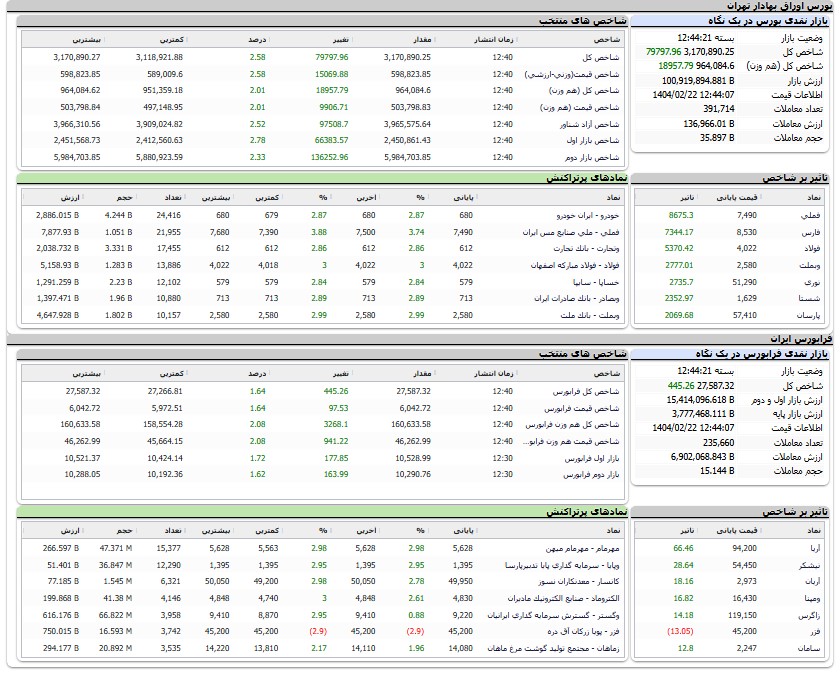Image resolution: width=840 pixels, height=677 pixels.
Task: Open symbol خودرو - ایران خودرو
Action: [588, 215]
